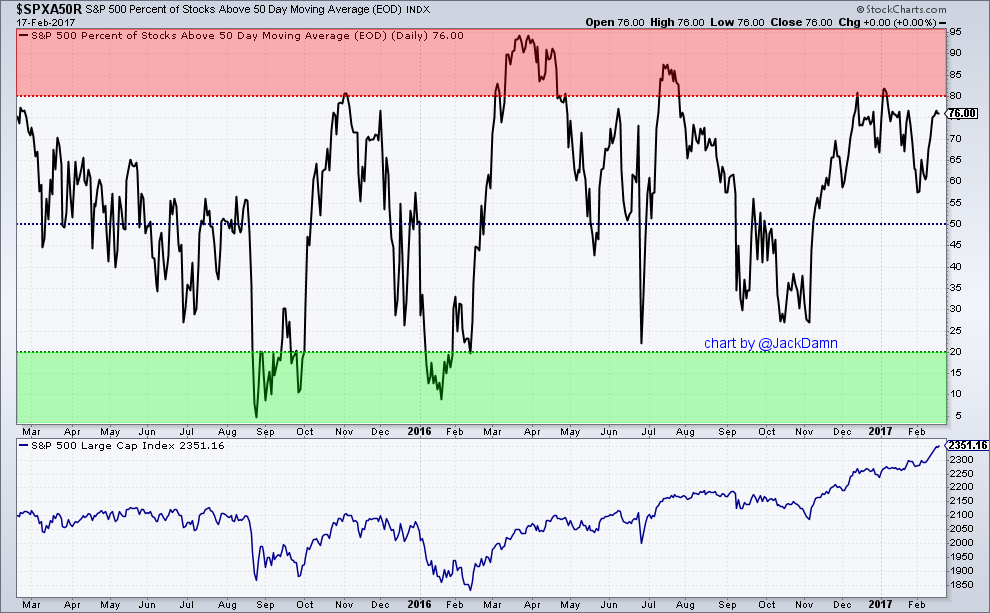Select the High 76.00 value in header
This screenshot has width=990, height=613.
coord(677,22)
